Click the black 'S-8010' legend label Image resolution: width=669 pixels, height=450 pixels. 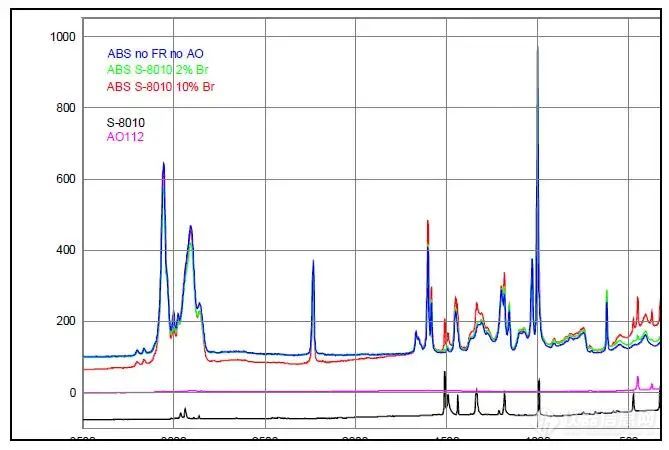pos(126,122)
